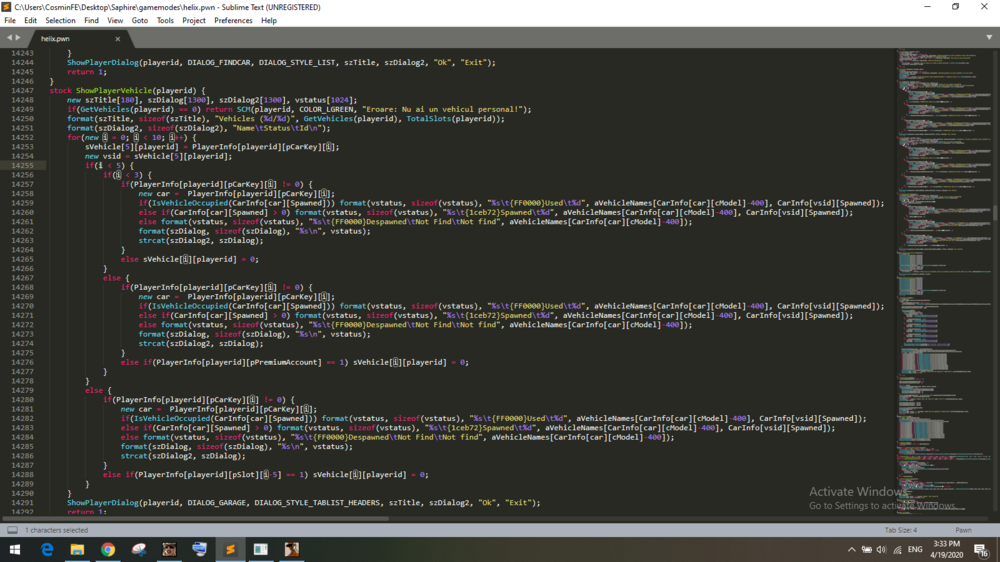
Task: Open the Preferences menu
Action: [x=233, y=20]
